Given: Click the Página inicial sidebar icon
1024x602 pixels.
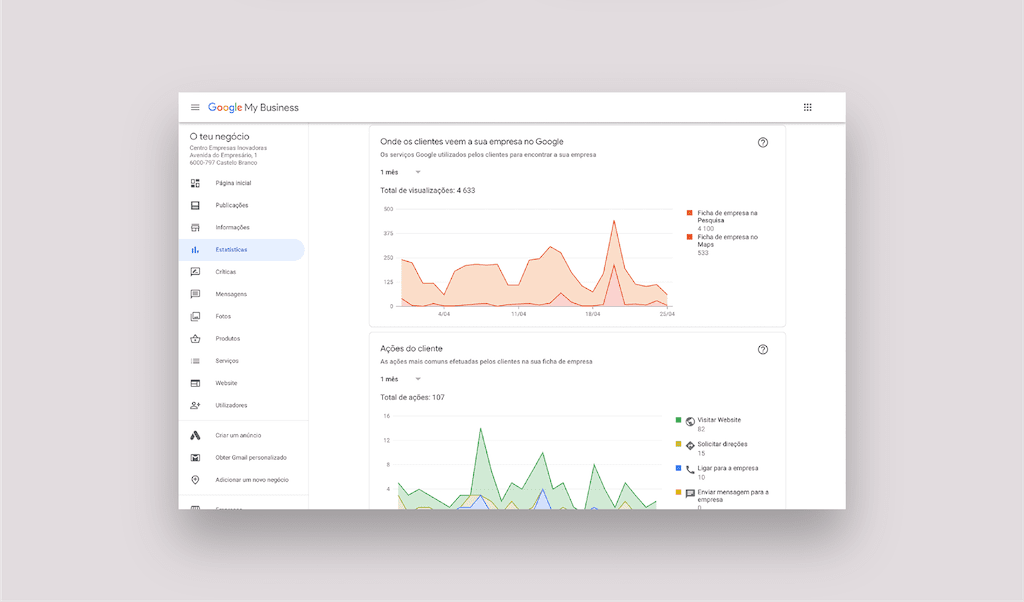Looking at the screenshot, I should 195,183.
